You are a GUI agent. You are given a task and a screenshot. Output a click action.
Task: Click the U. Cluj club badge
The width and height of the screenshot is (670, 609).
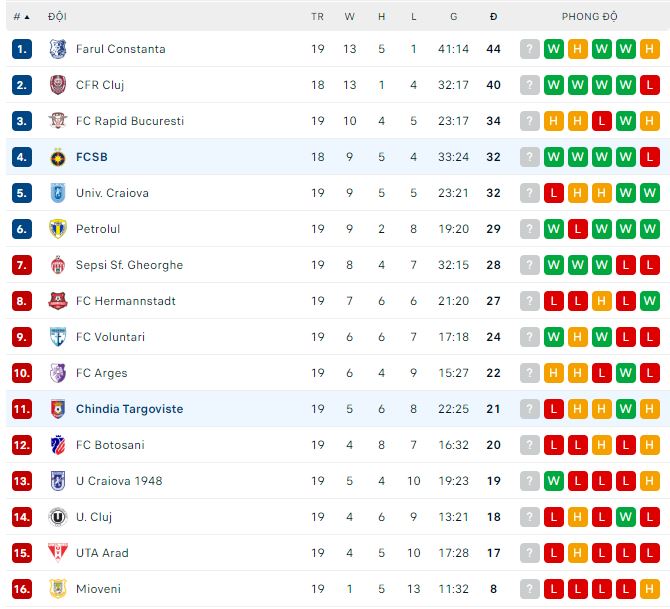pos(57,517)
